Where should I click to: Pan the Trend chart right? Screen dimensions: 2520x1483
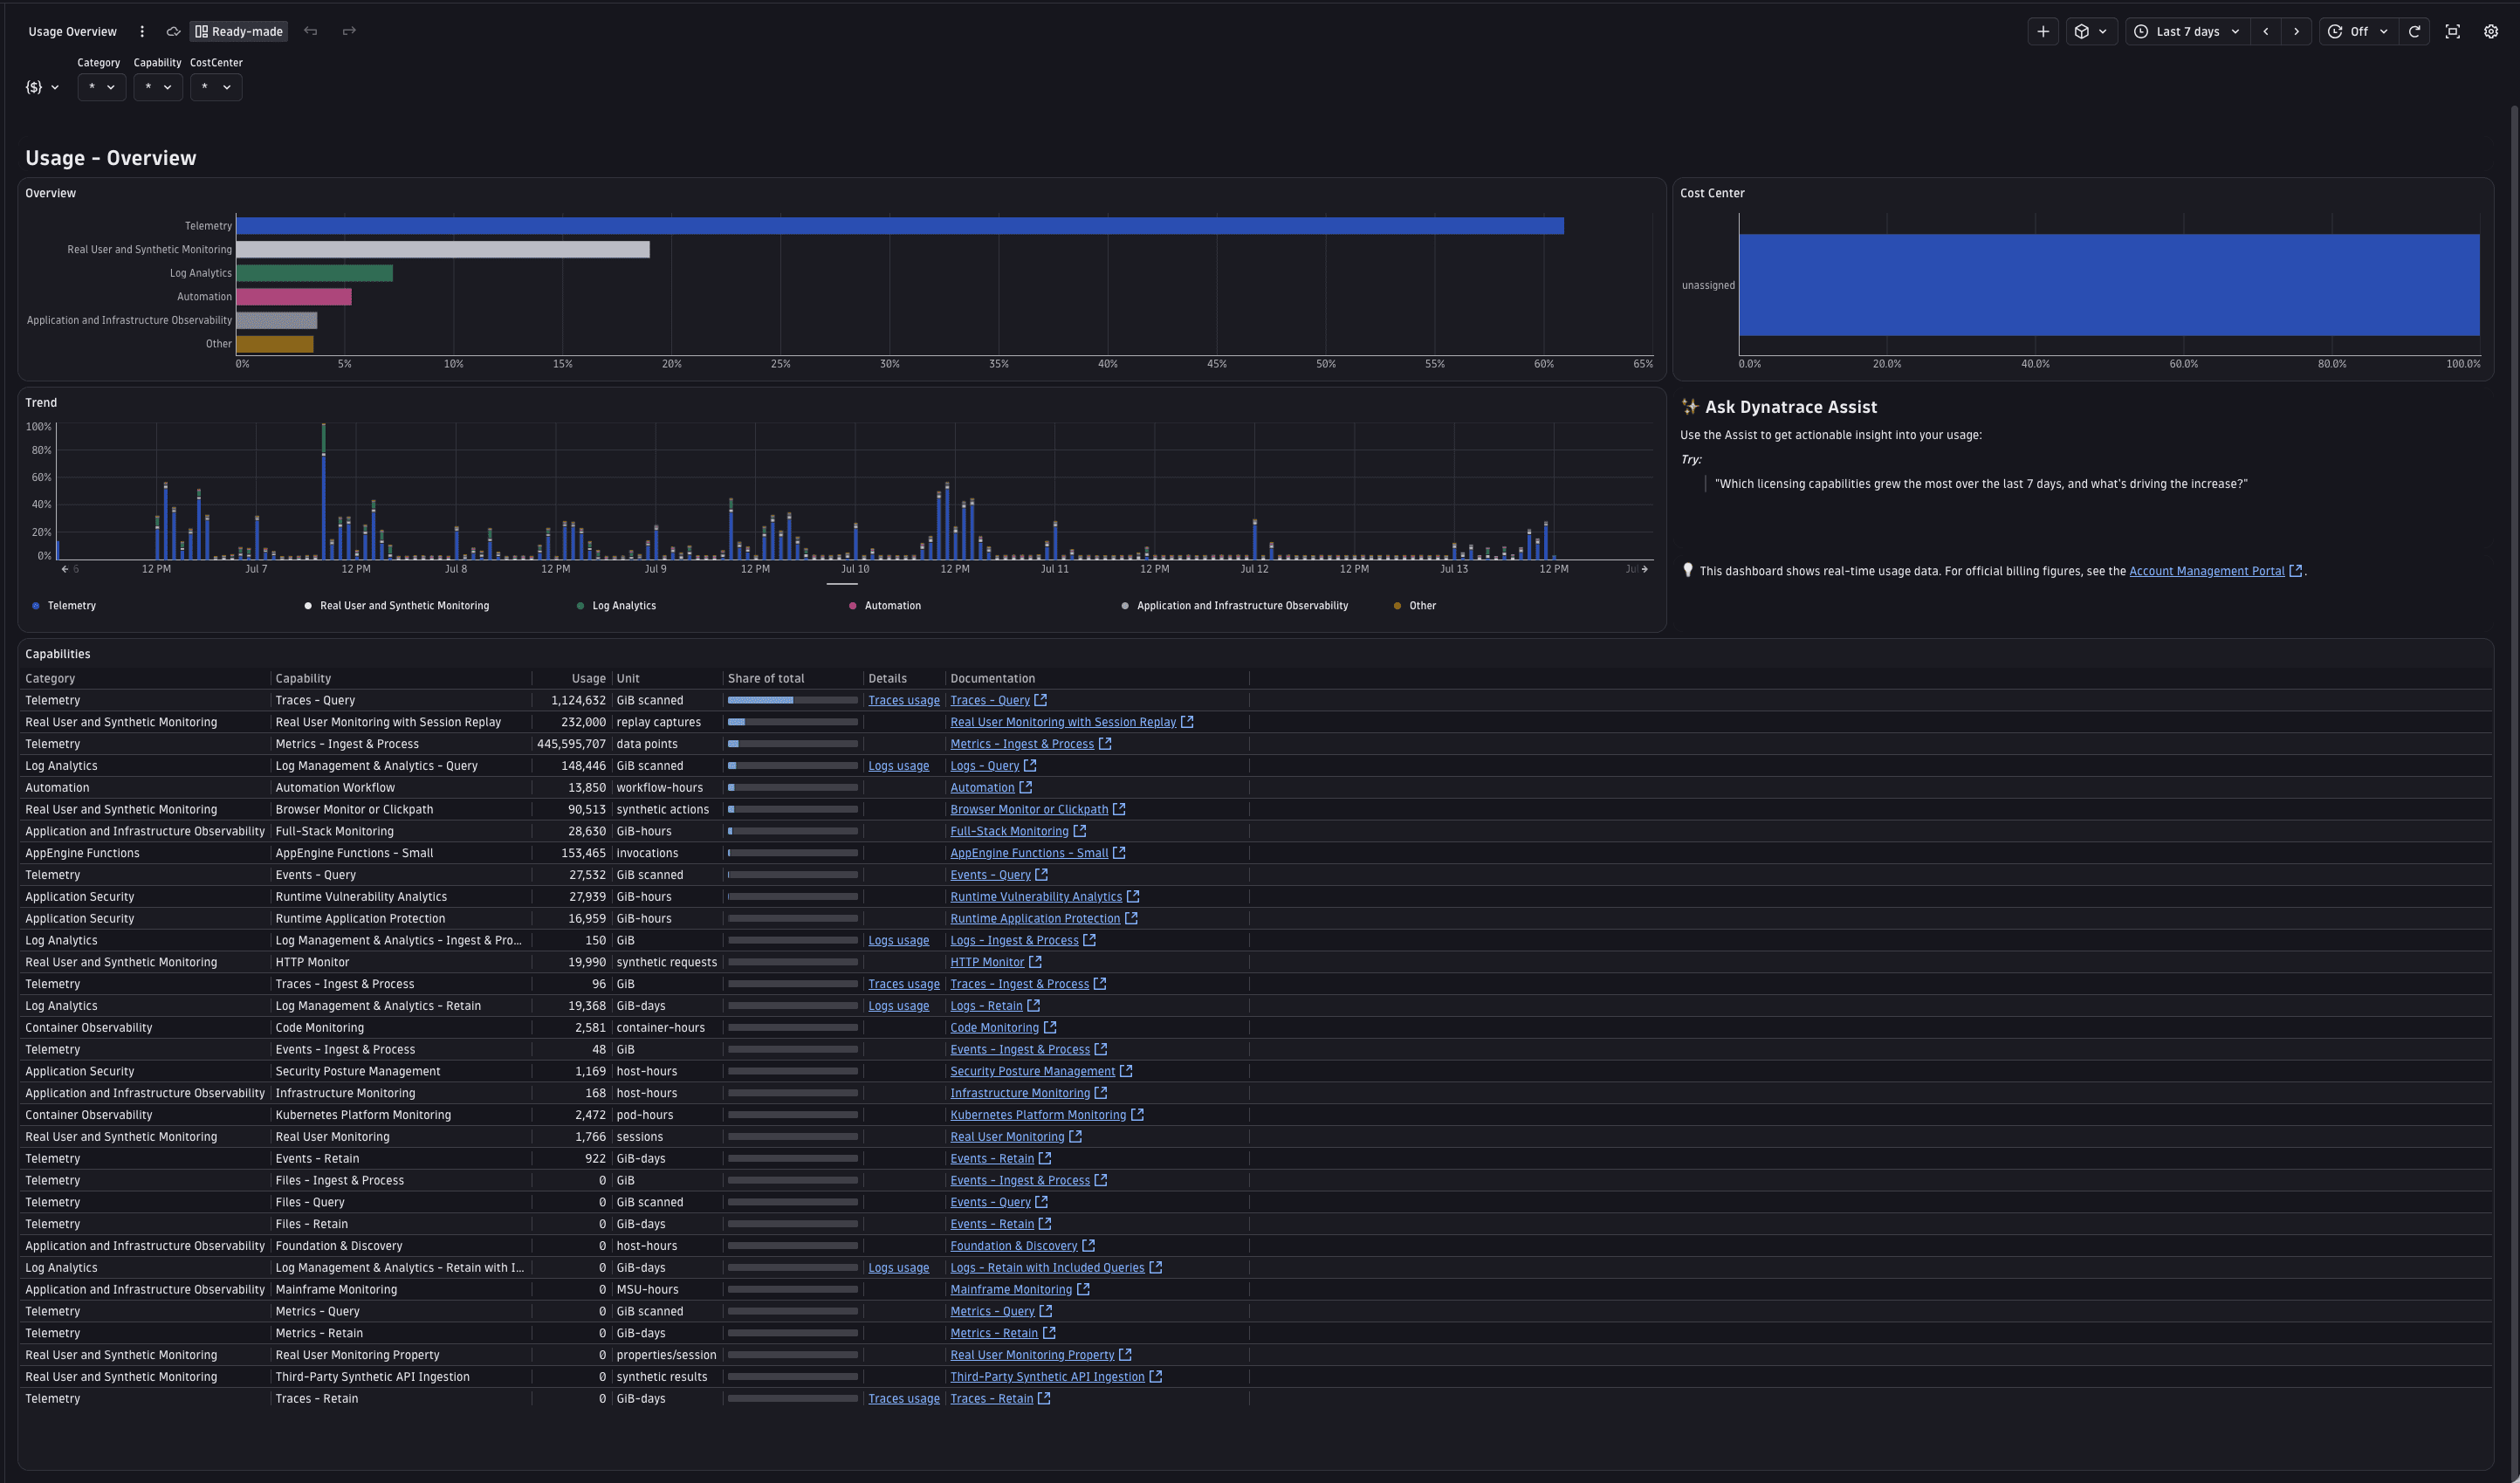pyautogui.click(x=1645, y=569)
